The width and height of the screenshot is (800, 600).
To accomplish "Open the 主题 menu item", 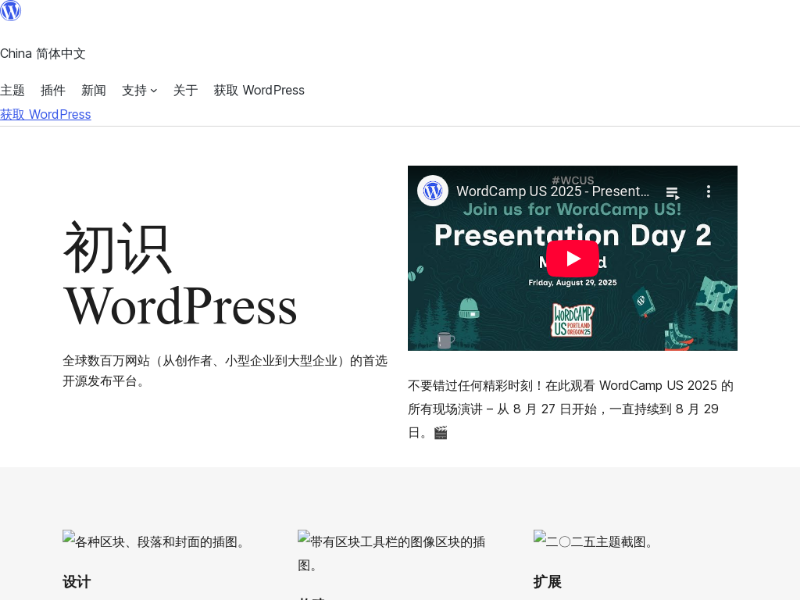I will [12, 90].
